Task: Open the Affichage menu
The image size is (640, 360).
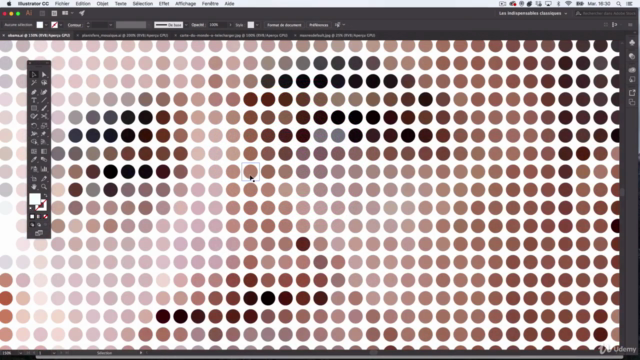Action: [185, 4]
